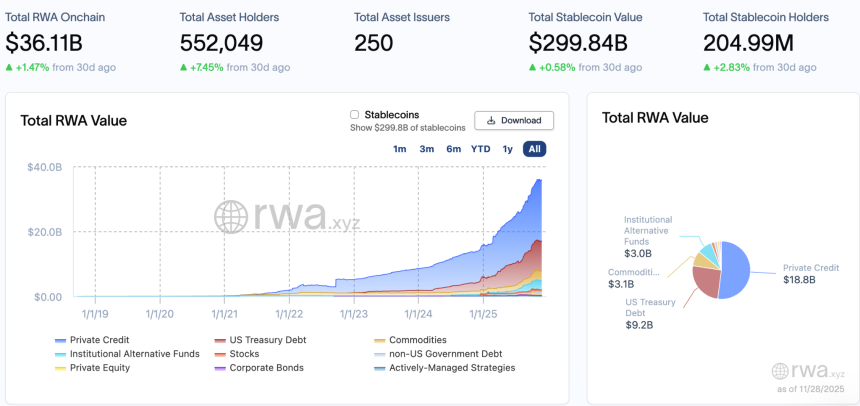Toggle the Institutional Alternative Funds legend marker
This screenshot has height=406, width=860.
[x=61, y=355]
